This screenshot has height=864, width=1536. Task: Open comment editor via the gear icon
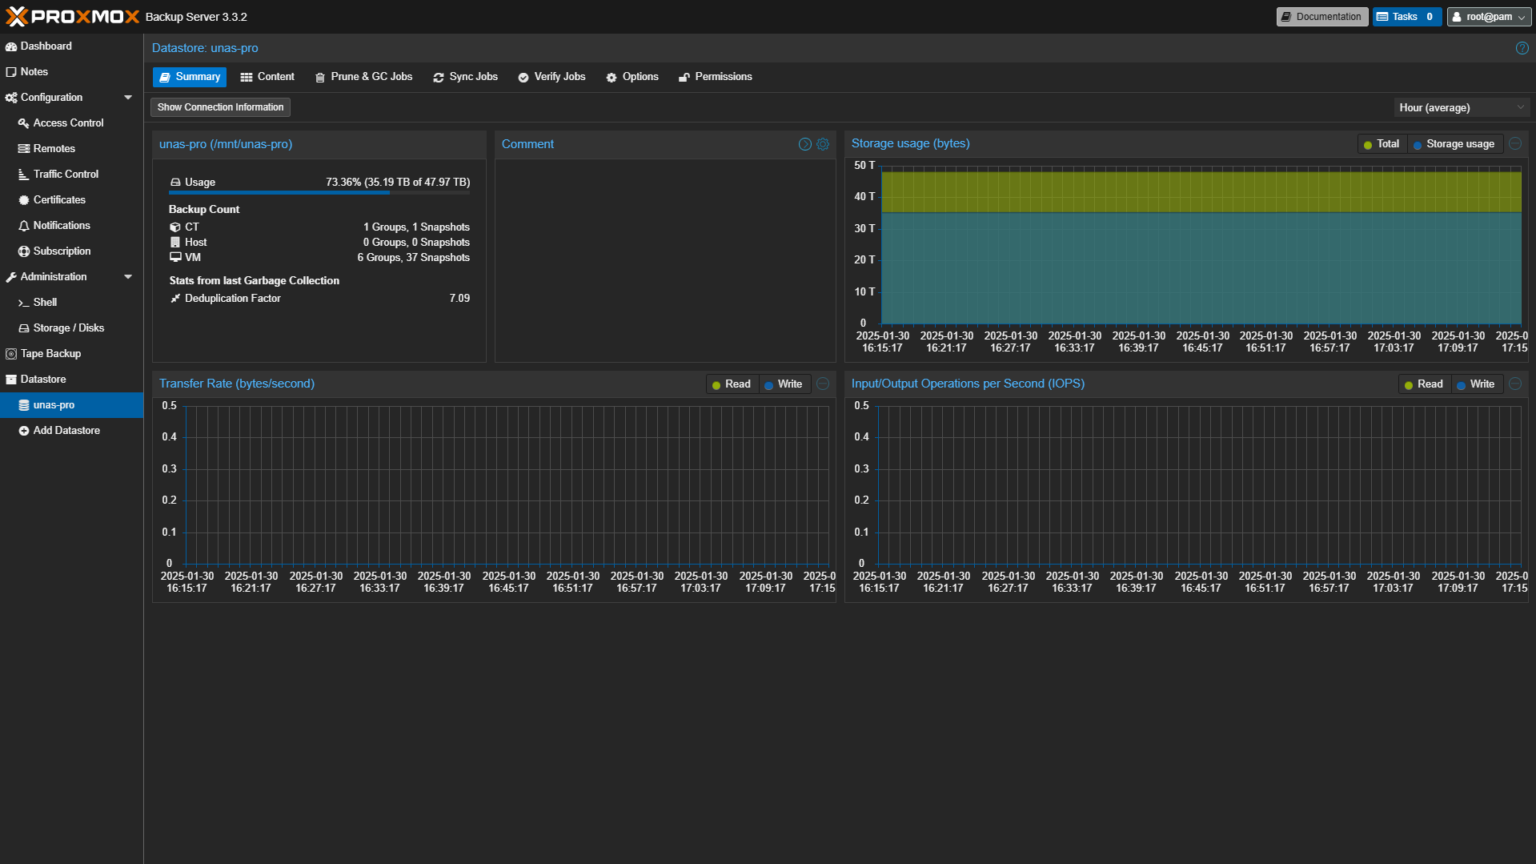[822, 144]
